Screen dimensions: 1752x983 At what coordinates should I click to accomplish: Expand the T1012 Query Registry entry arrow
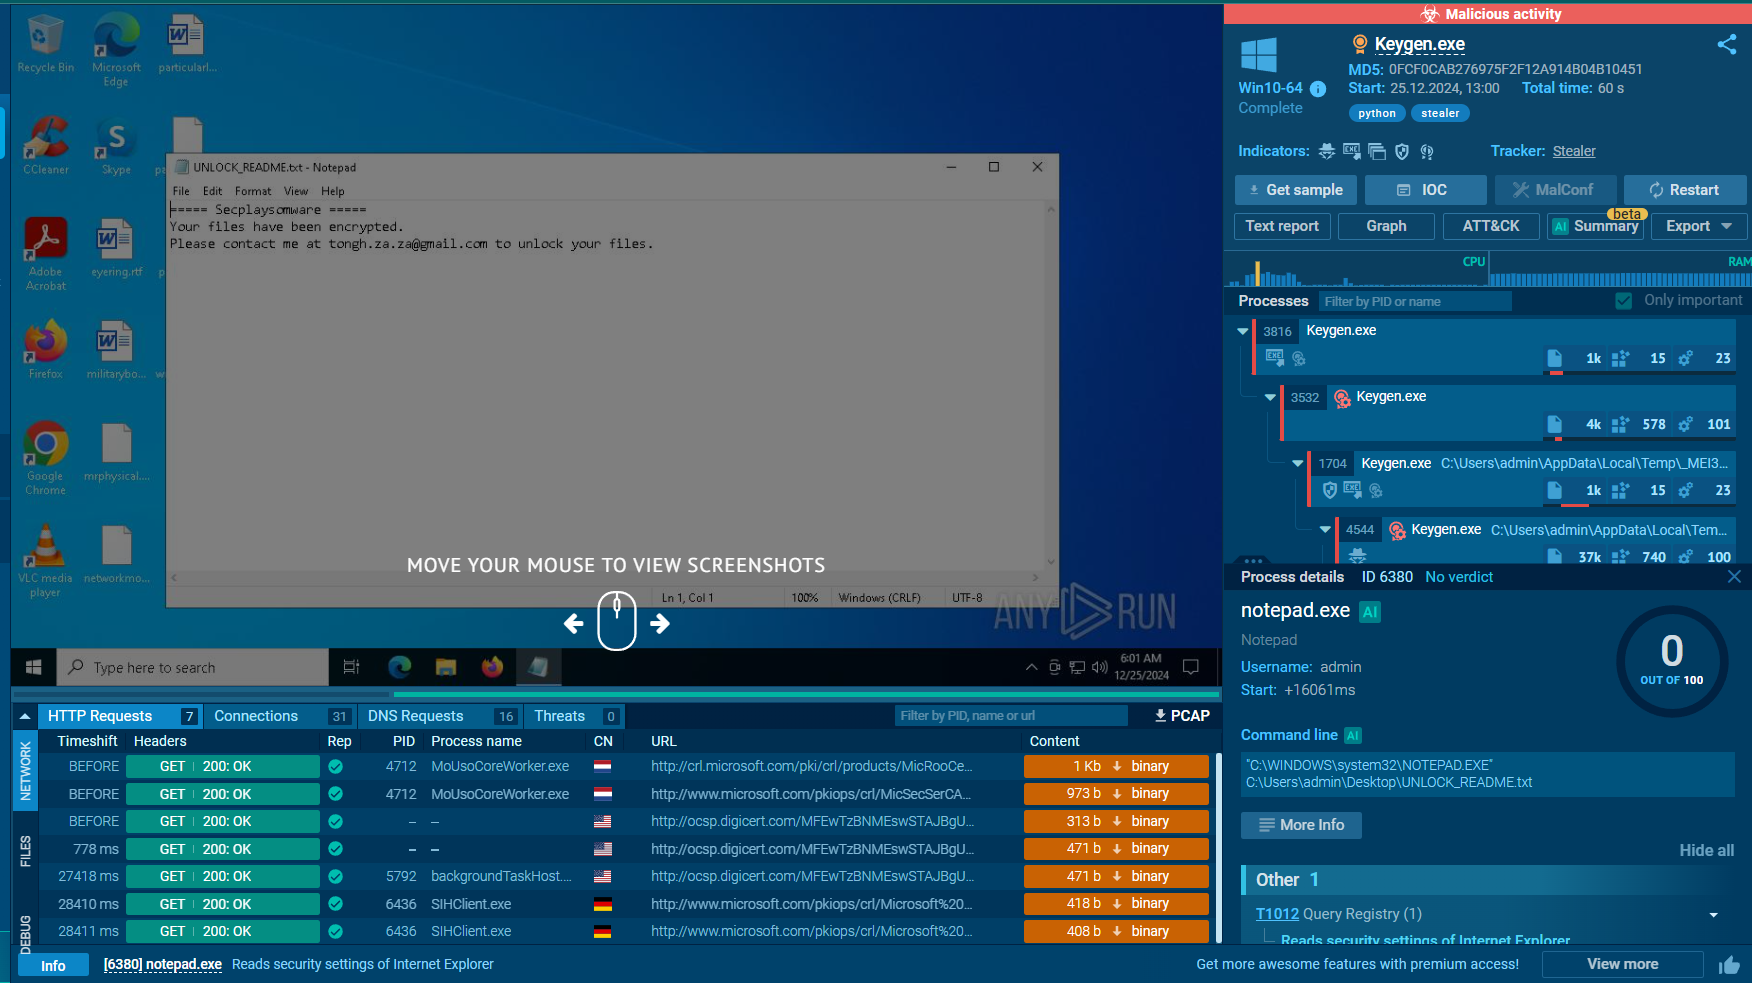coord(1713,915)
